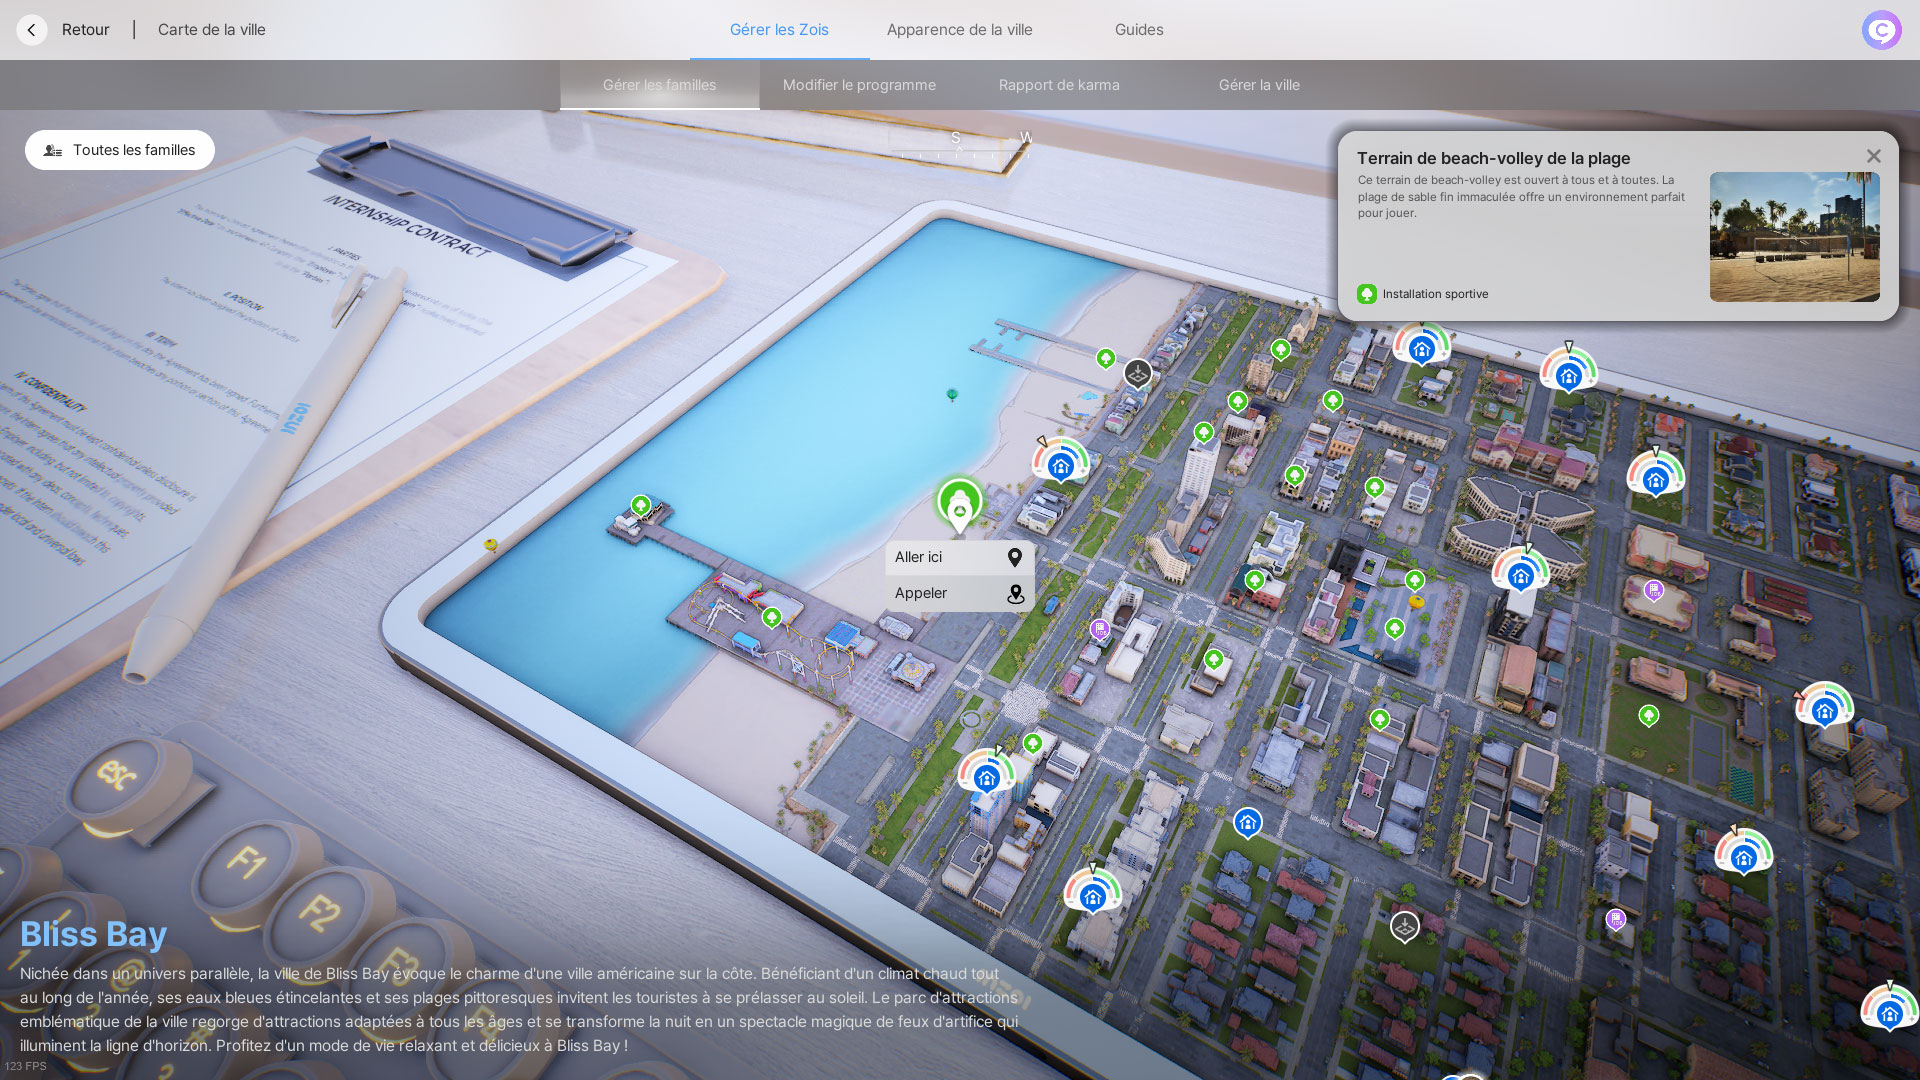This screenshot has width=1920, height=1080.
Task: Click the green Installation sportive category icon
Action: coord(1366,294)
